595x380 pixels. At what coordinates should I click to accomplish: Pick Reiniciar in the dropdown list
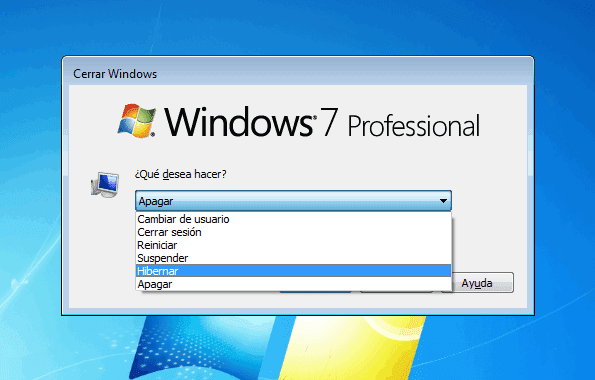[x=293, y=245]
